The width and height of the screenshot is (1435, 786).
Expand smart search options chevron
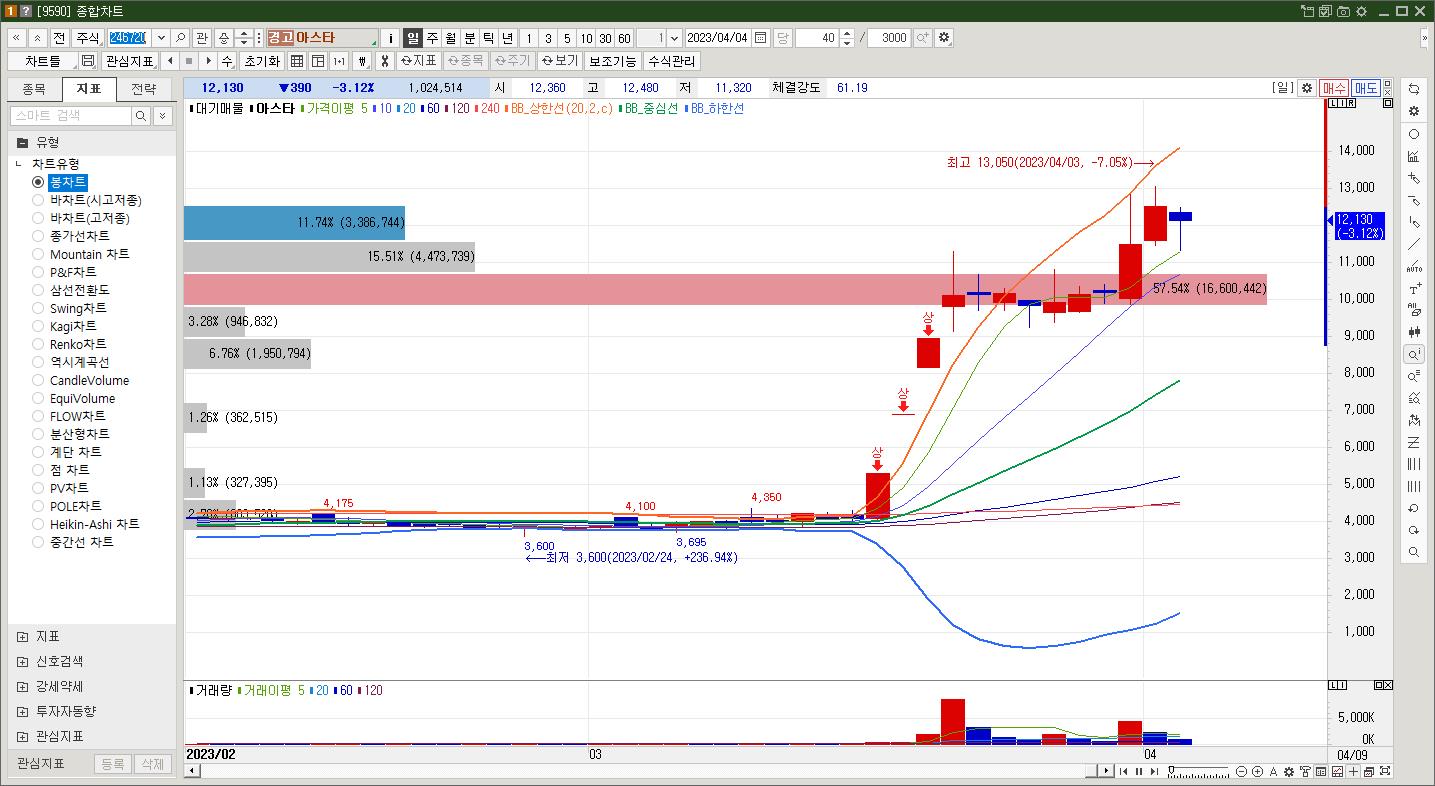(x=163, y=116)
